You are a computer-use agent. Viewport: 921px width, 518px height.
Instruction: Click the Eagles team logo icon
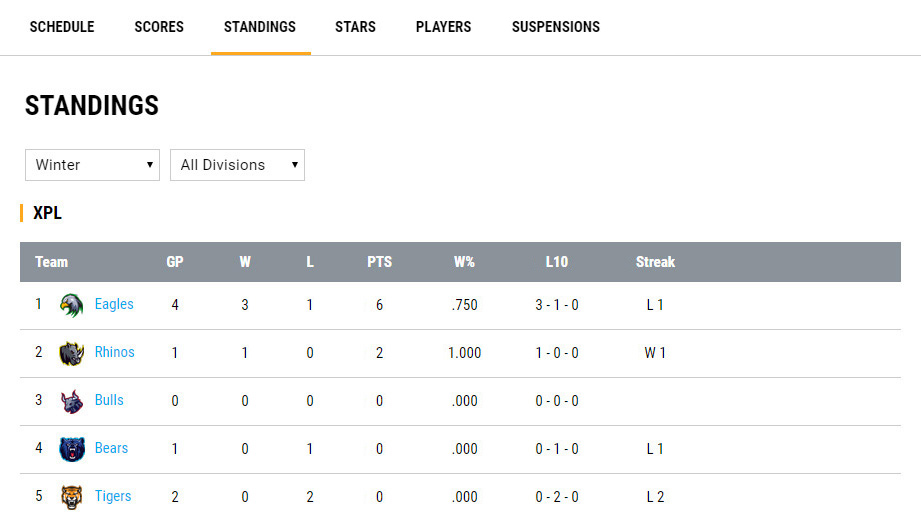click(x=71, y=305)
